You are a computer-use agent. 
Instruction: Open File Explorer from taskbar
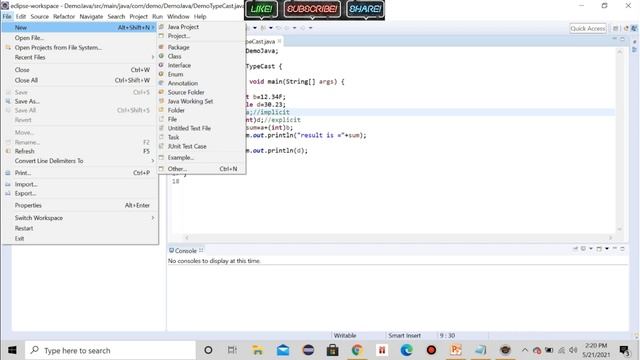click(258, 350)
